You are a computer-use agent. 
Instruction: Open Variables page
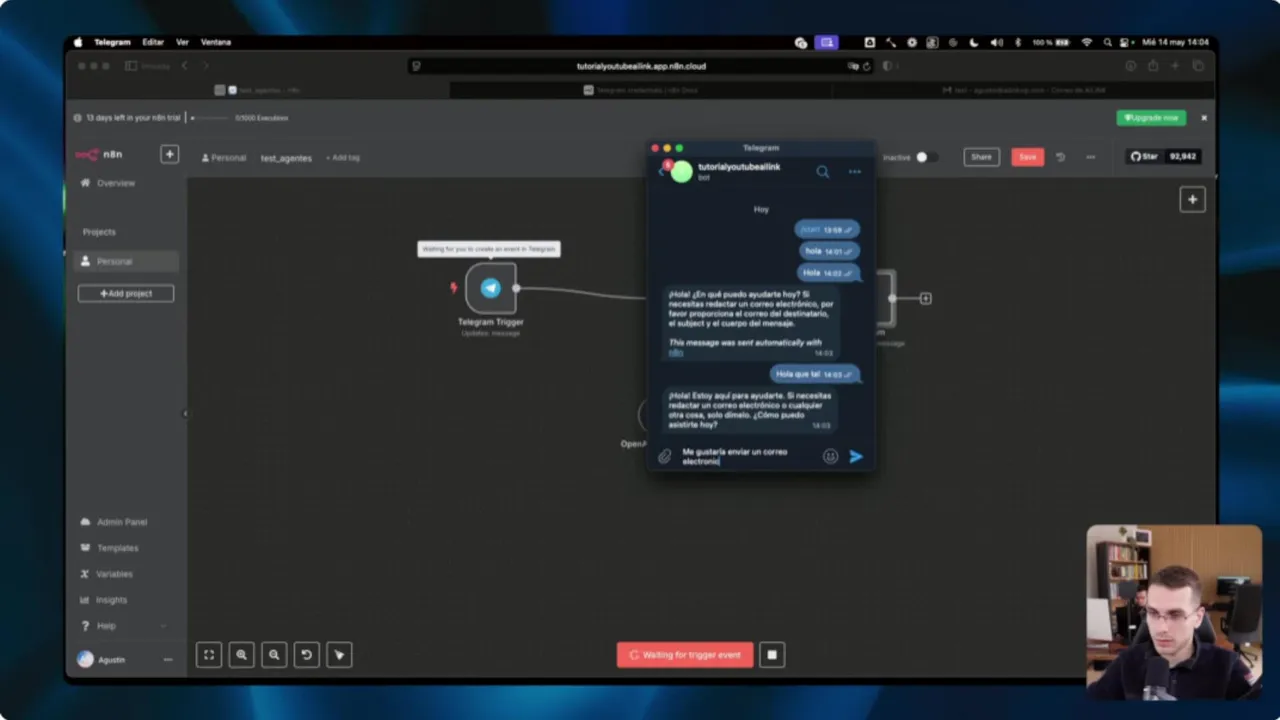tap(114, 574)
